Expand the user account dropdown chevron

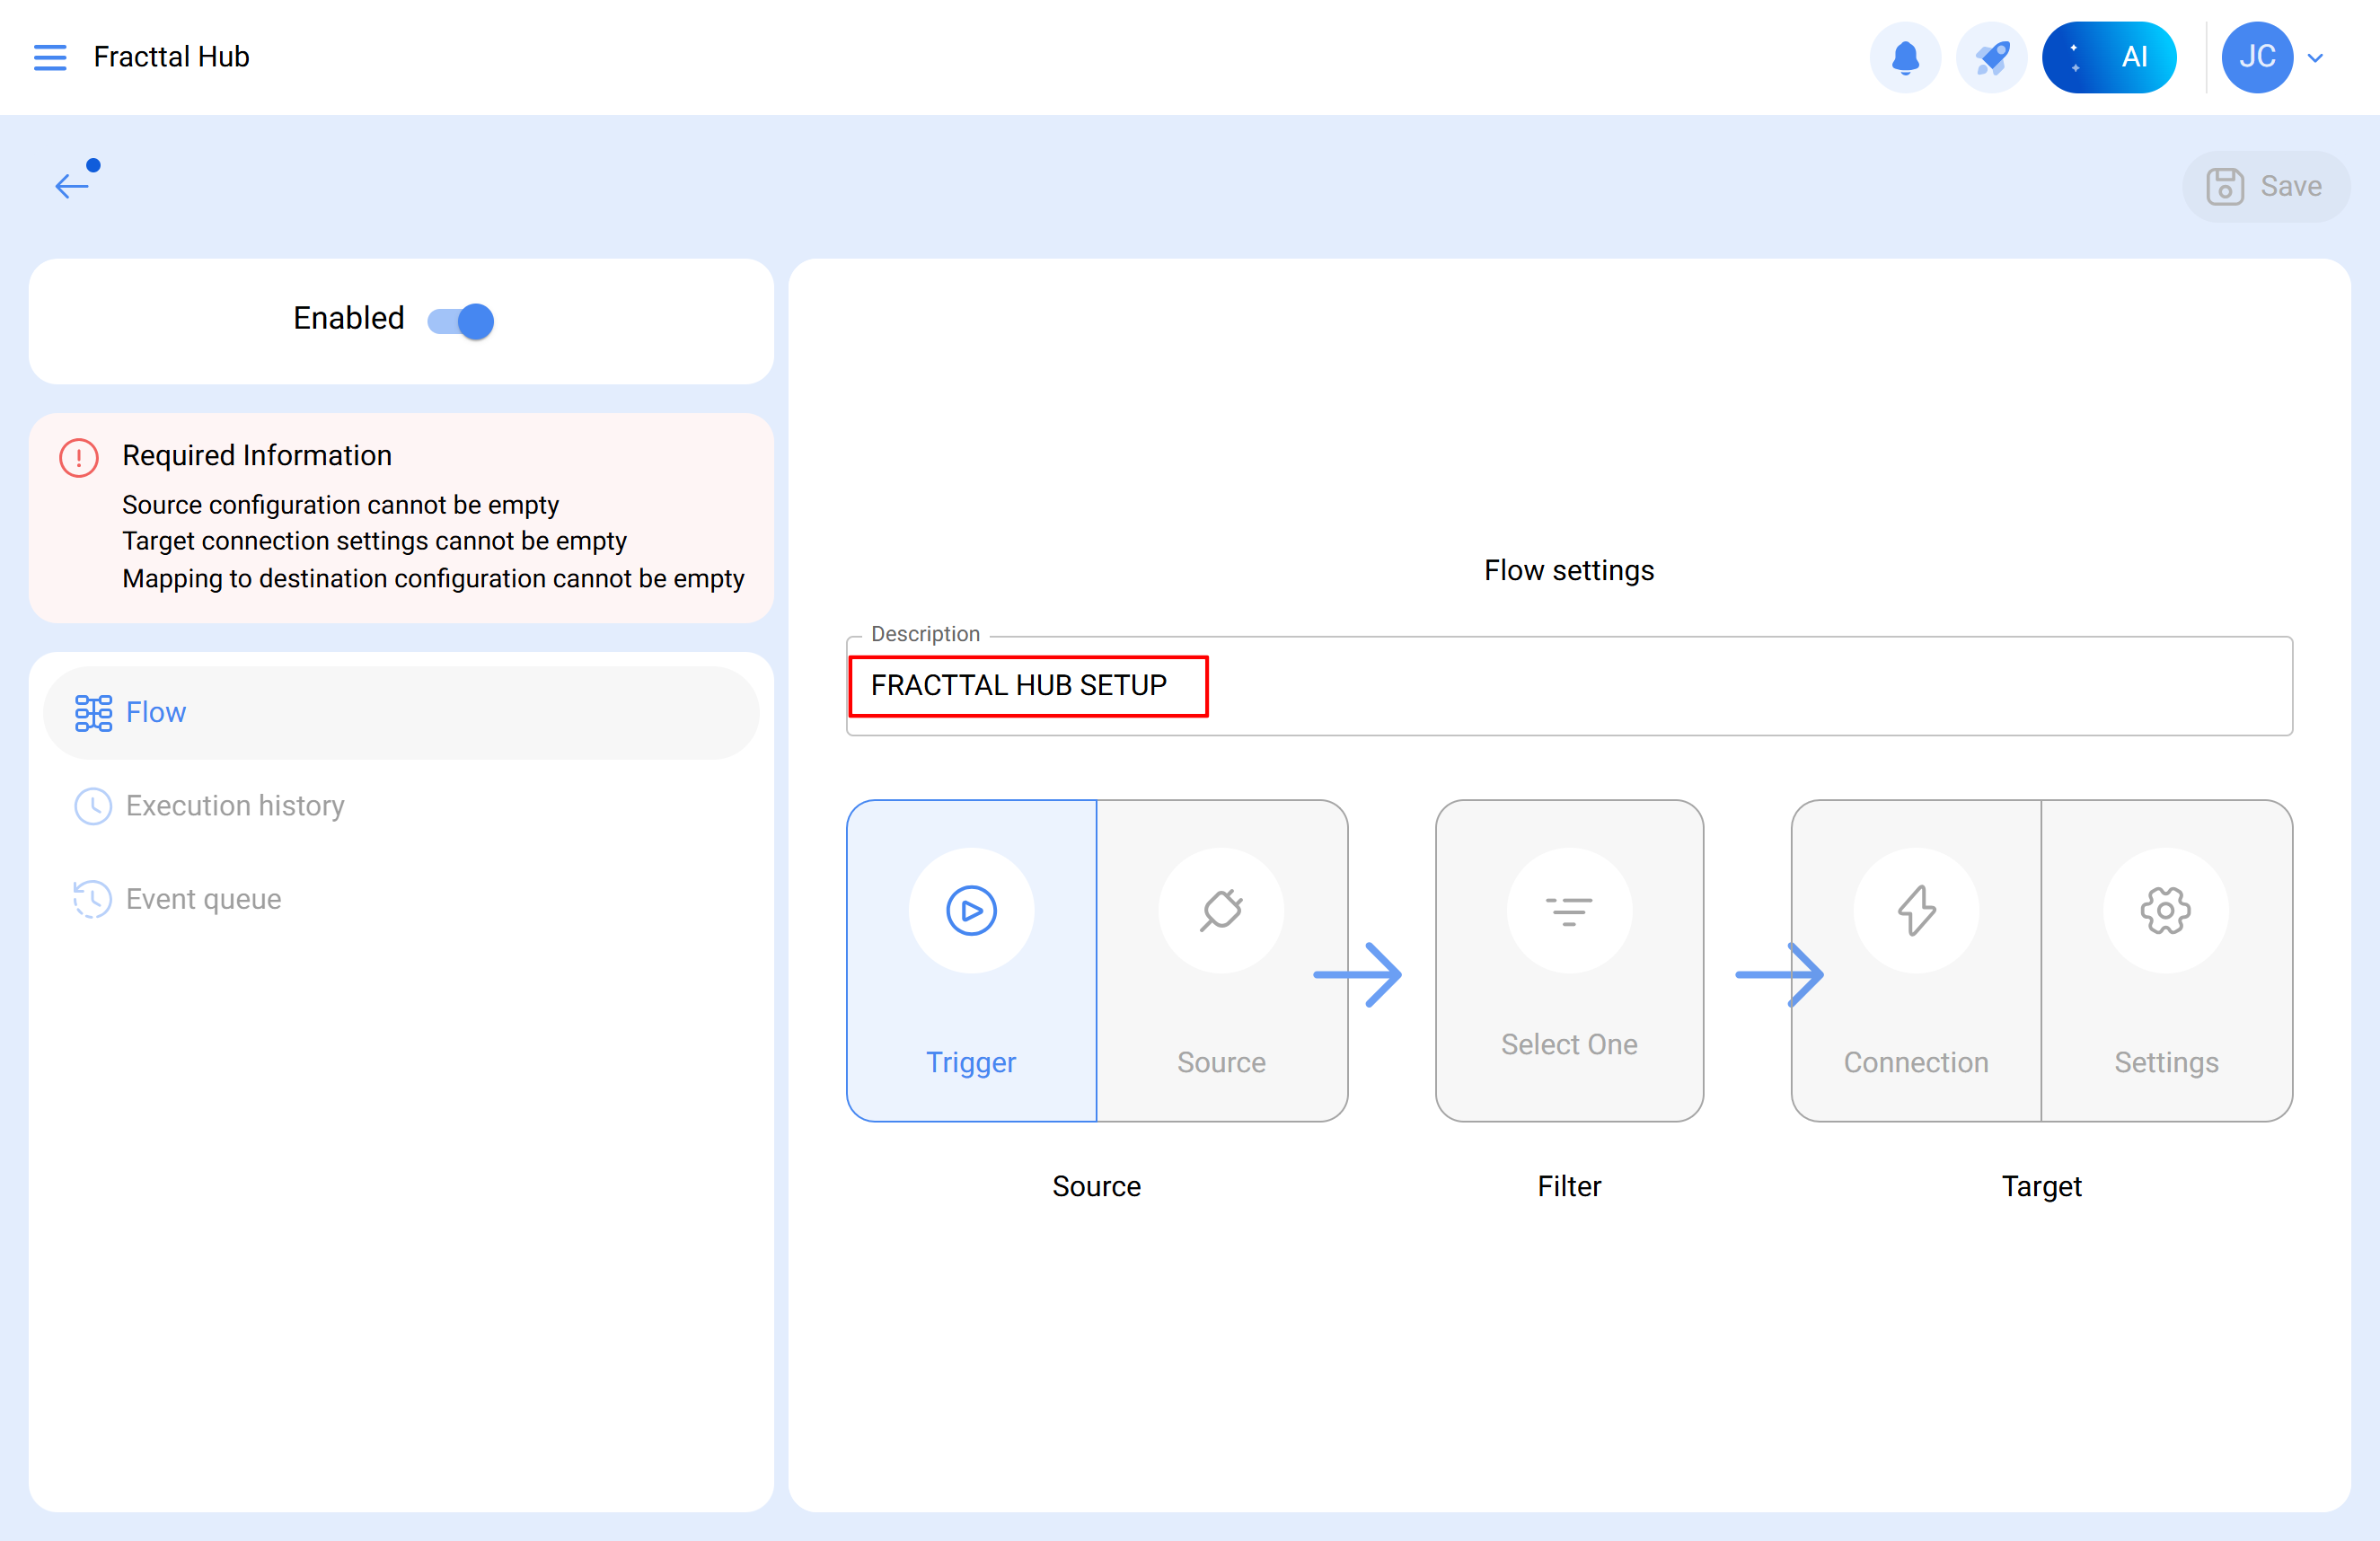[x=2315, y=58]
